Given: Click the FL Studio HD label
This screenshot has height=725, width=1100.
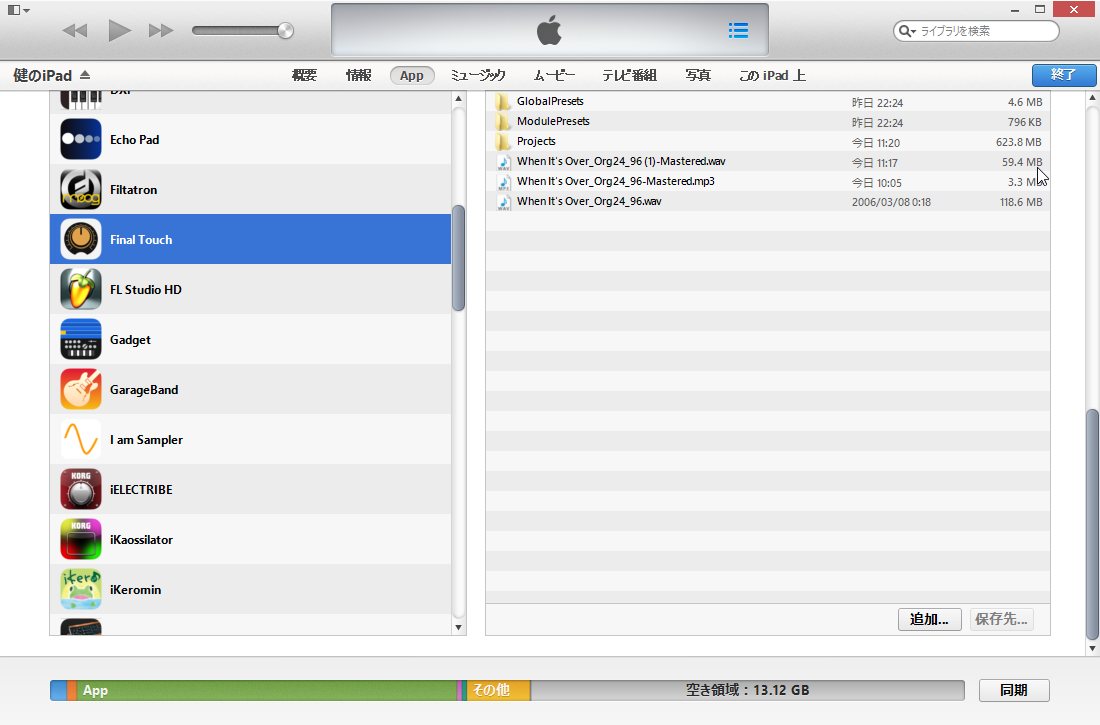Looking at the screenshot, I should (x=146, y=289).
